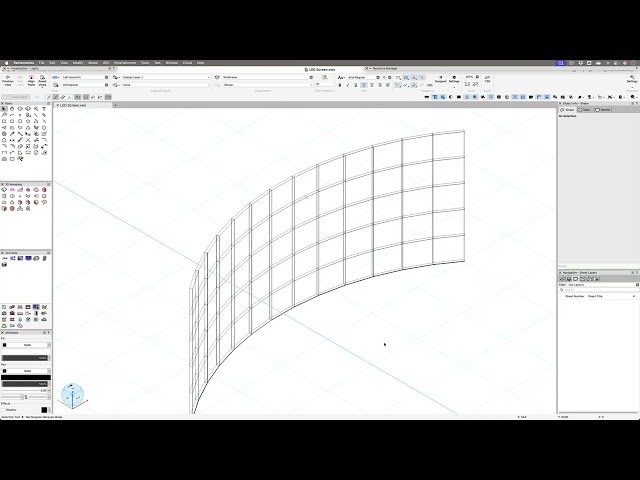Open the Left Isometric view dropdown
The width and height of the screenshot is (640, 480).
pyautogui.click(x=83, y=77)
